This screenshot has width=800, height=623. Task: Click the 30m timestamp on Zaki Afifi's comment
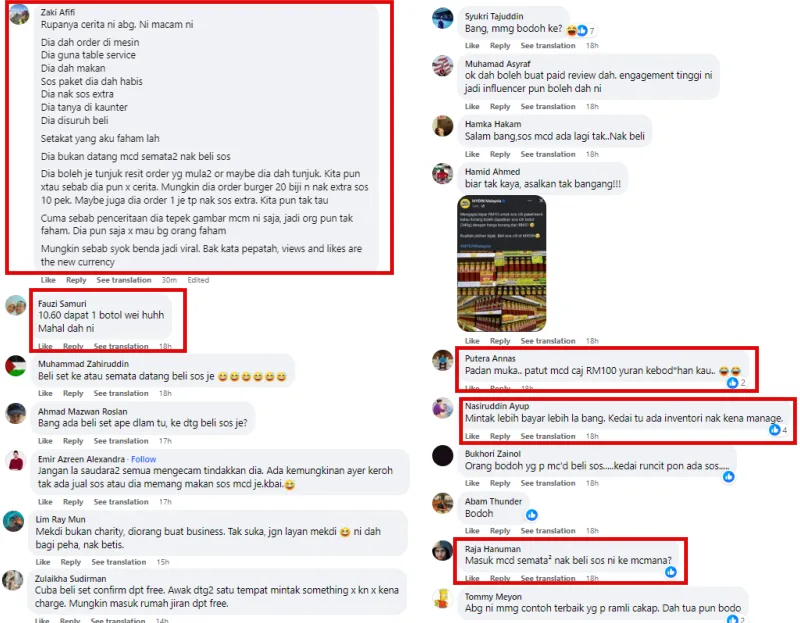click(x=169, y=280)
